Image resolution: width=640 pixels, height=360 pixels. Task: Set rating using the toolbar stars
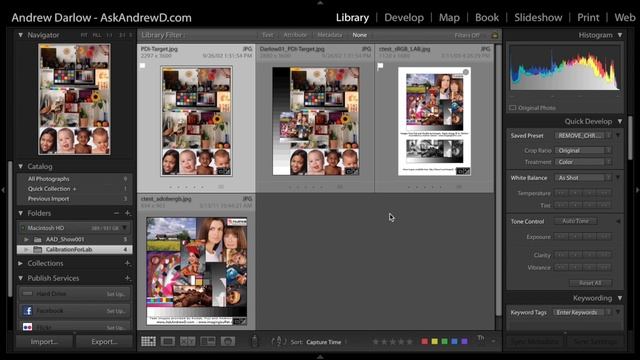(392, 342)
